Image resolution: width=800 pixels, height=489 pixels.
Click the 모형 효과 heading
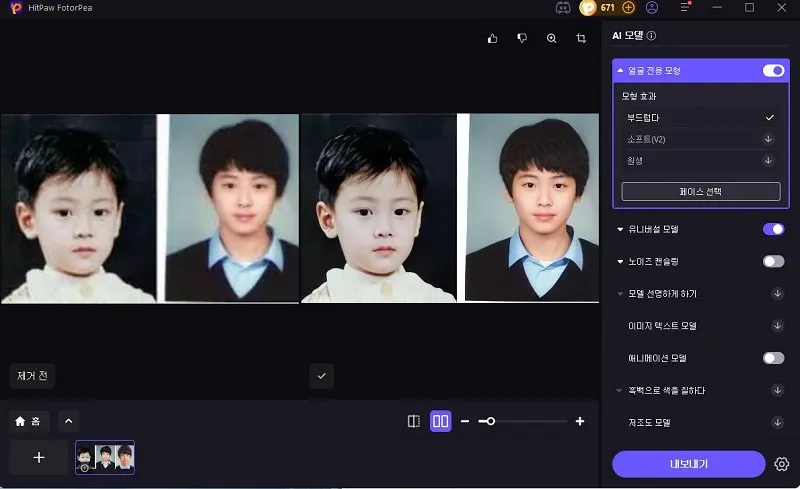[x=639, y=96]
